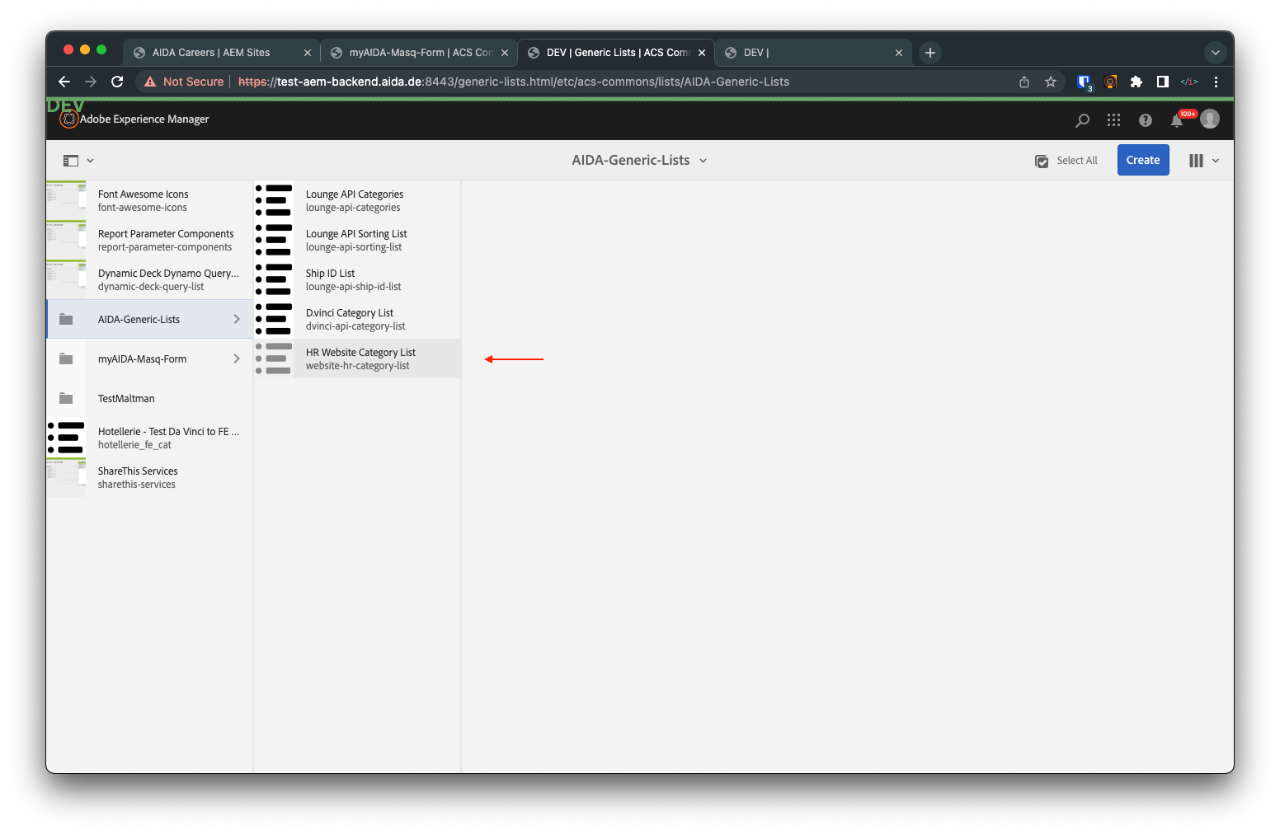
Task: Open AEM global search
Action: (1082, 119)
